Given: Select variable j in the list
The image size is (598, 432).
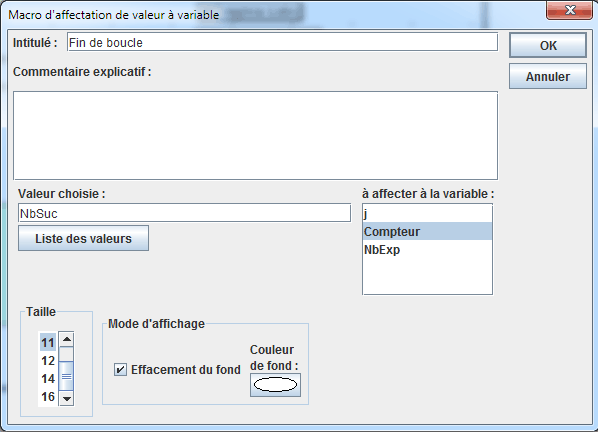Looking at the screenshot, I should coord(428,214).
